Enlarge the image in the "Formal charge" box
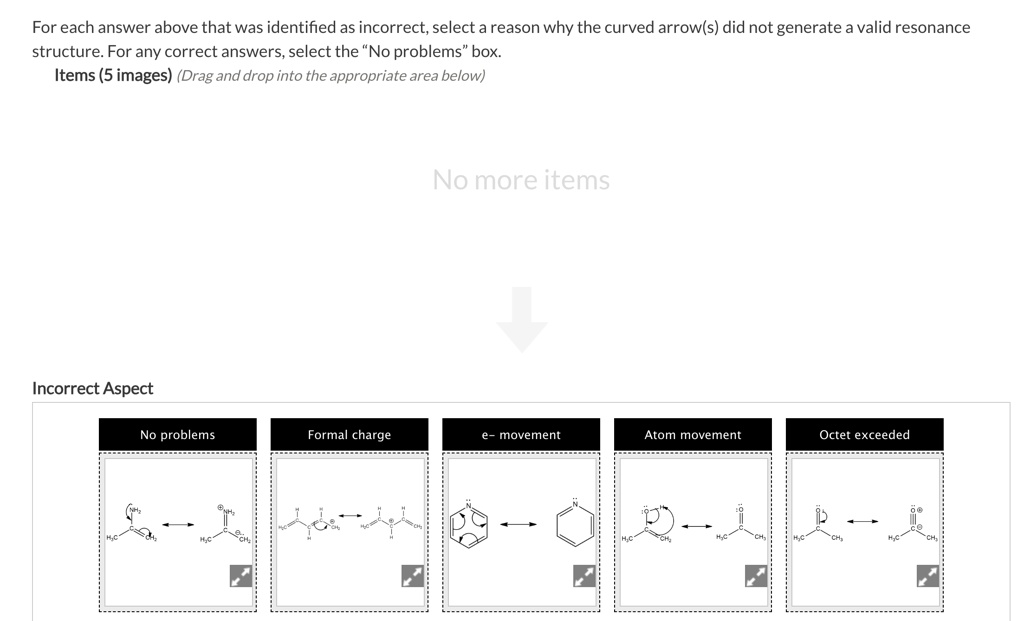The height and width of the screenshot is (621, 1024). pos(411,576)
